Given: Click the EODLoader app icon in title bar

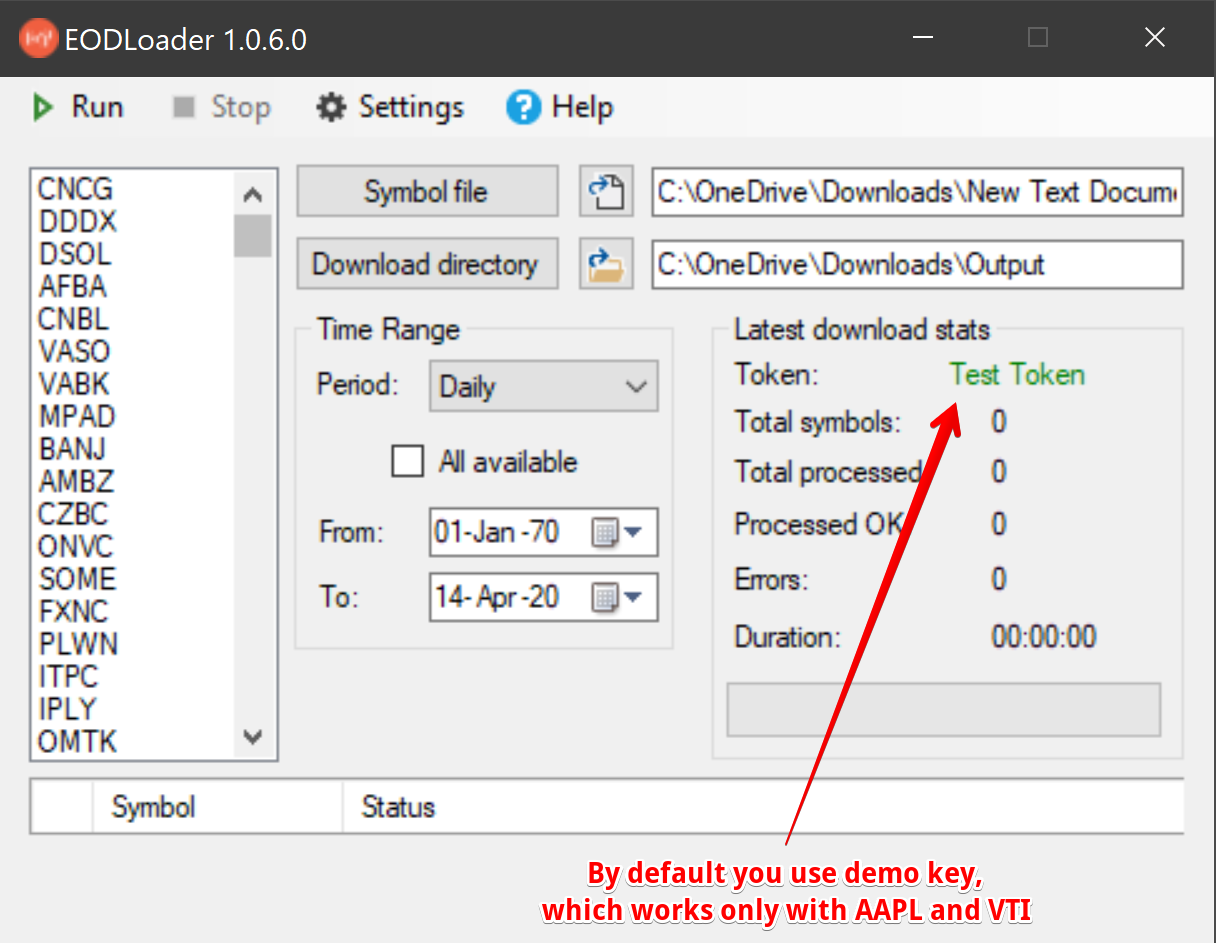Looking at the screenshot, I should (x=39, y=39).
